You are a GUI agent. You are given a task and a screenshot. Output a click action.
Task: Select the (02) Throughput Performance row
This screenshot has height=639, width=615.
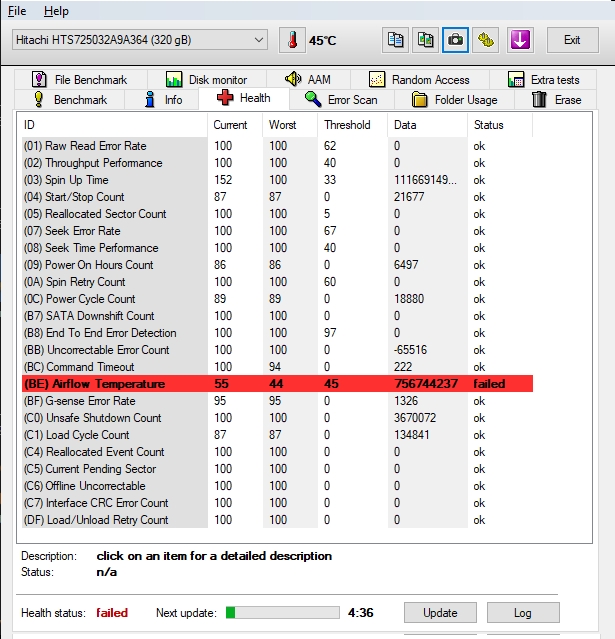277,163
